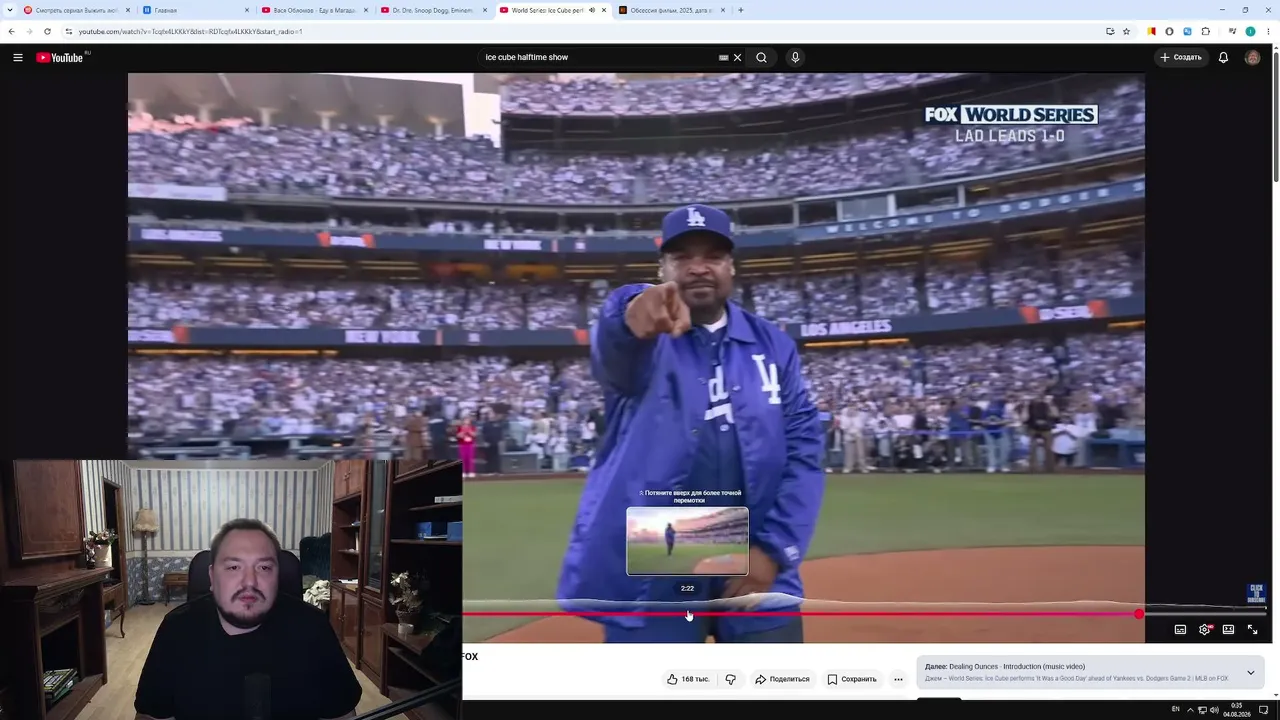This screenshot has height=720, width=1280.
Task: Click the page vertical scrollbar thumb
Action: tap(1274, 115)
